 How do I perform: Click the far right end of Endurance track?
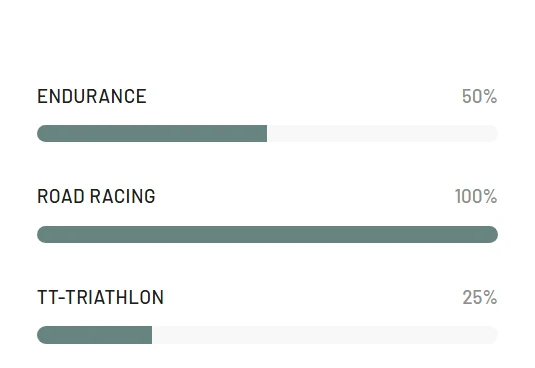click(x=493, y=133)
